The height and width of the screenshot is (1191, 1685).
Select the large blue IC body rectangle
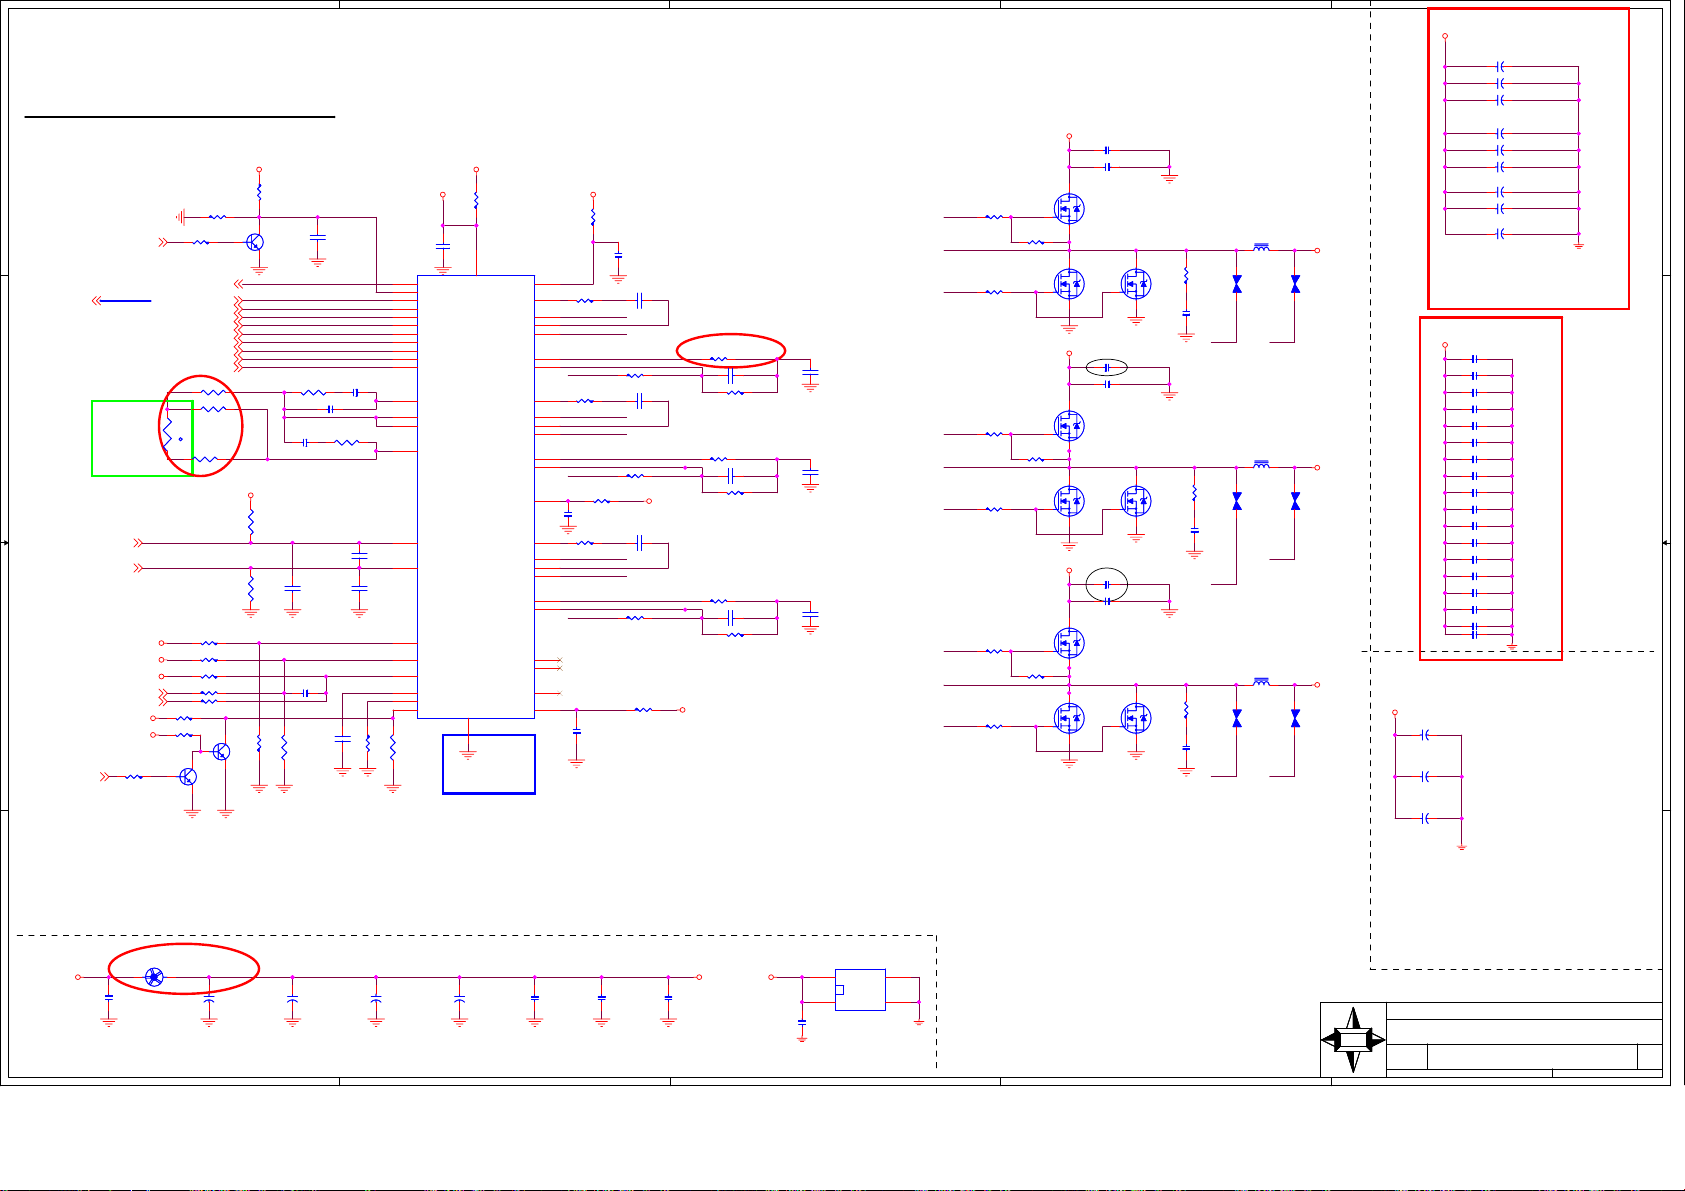(x=476, y=497)
